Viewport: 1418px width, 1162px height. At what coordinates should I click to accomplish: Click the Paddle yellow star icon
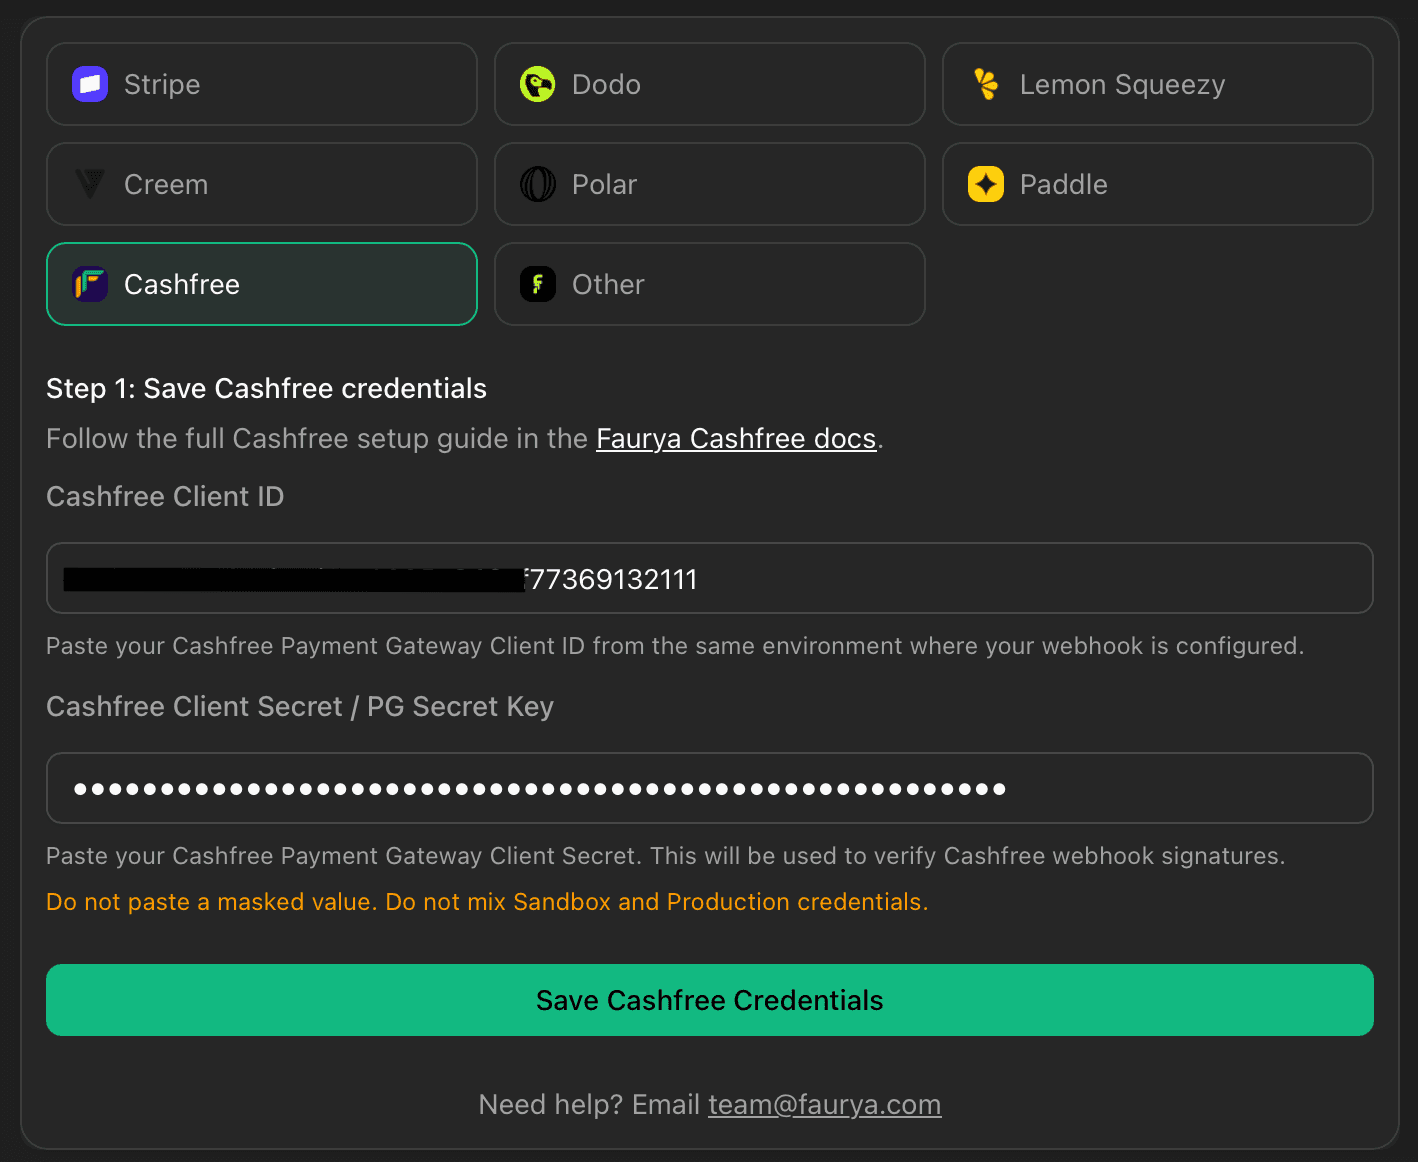[x=986, y=184]
